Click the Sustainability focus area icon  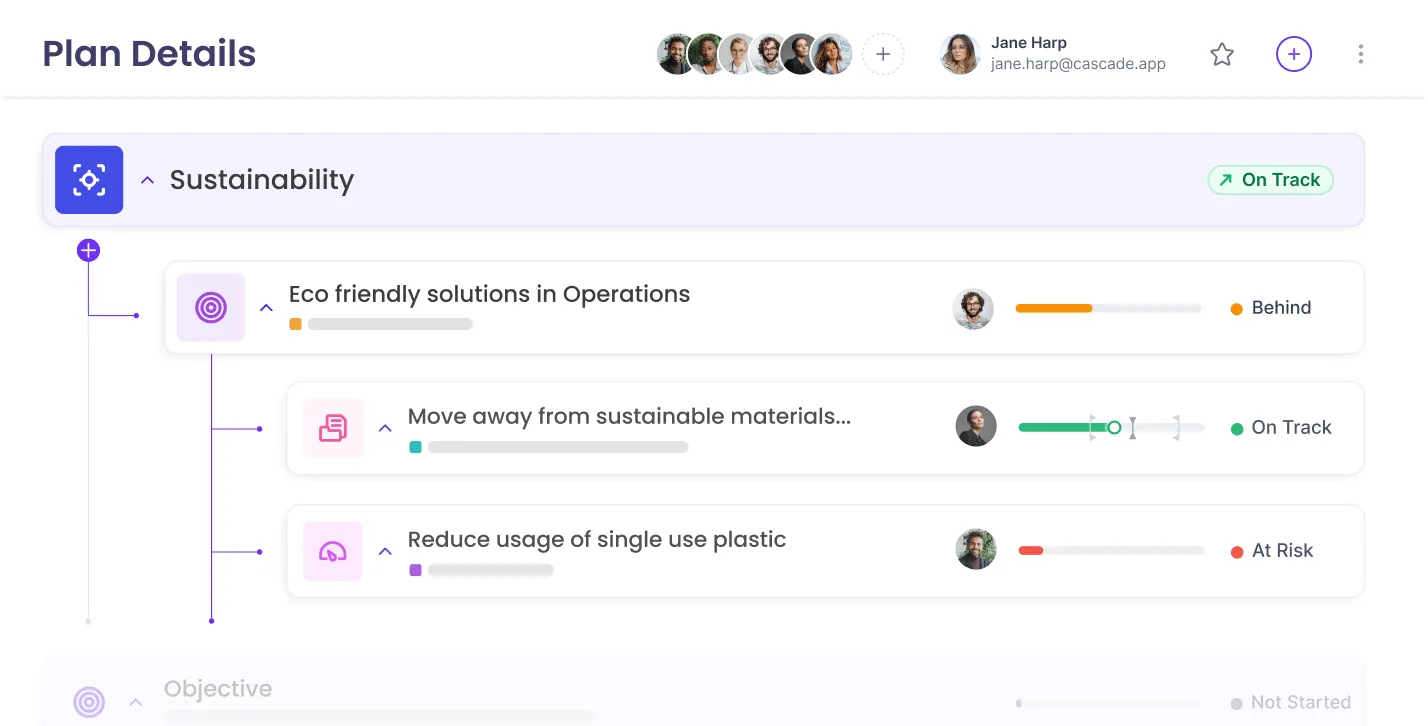click(x=89, y=180)
